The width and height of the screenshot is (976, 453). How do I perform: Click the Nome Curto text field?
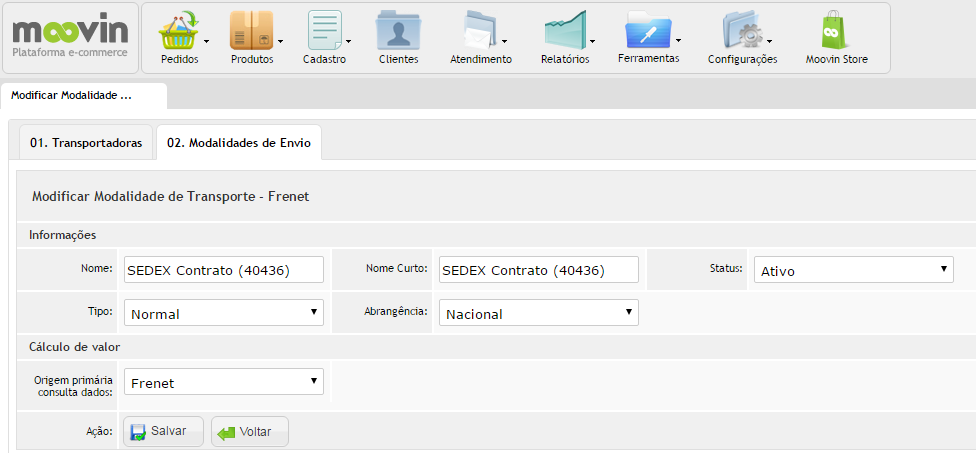point(538,270)
